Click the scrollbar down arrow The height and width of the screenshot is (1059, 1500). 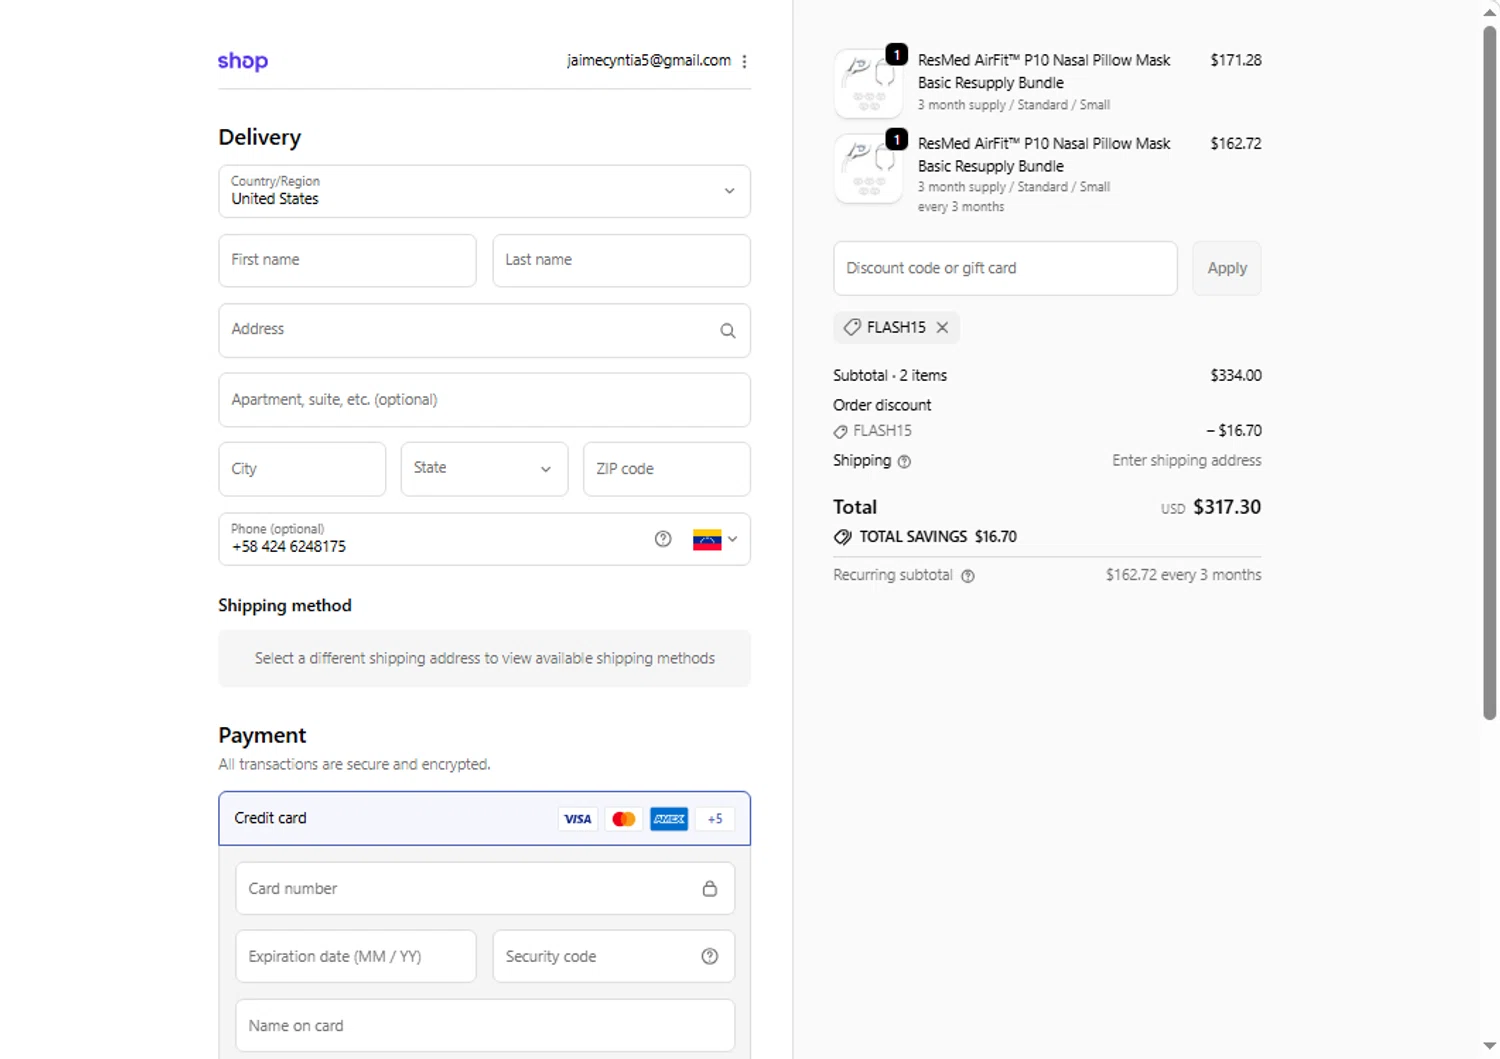coord(1489,1047)
